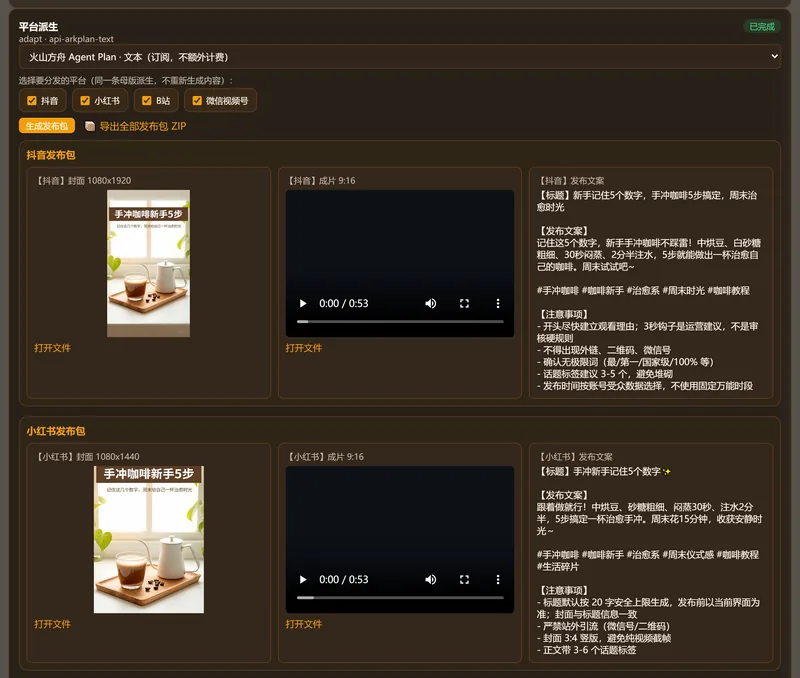Image resolution: width=800 pixels, height=678 pixels.
Task: Click the 【标题】手冲新手记住5个数字 line
Action: [604, 471]
